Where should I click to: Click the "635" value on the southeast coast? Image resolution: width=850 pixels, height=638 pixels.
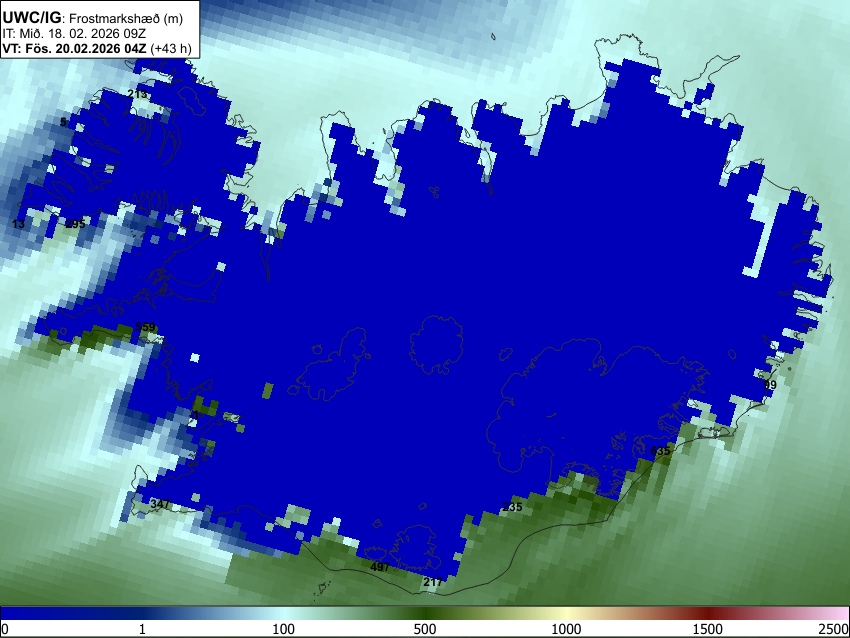coord(660,450)
